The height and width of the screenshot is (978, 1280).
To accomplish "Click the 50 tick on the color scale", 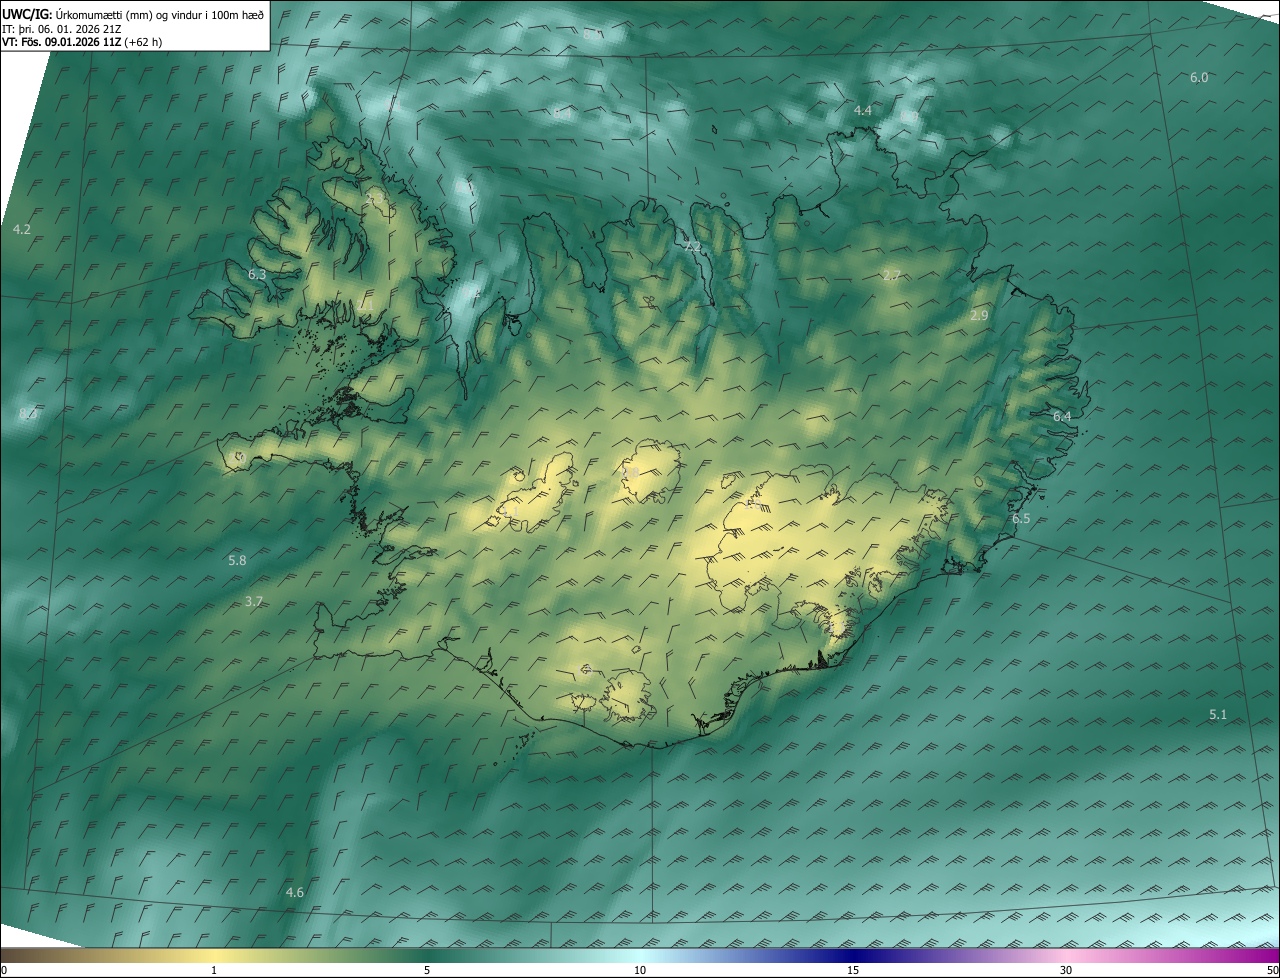I will point(1272,970).
